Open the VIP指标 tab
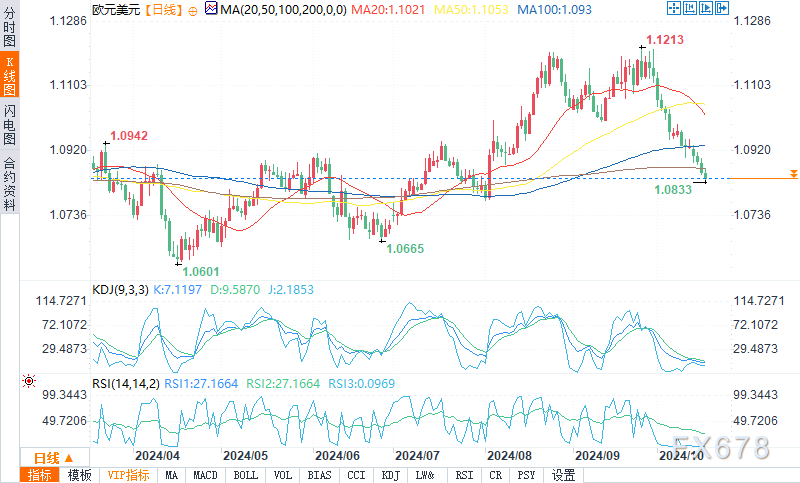Image resolution: width=800 pixels, height=483 pixels. (129, 475)
